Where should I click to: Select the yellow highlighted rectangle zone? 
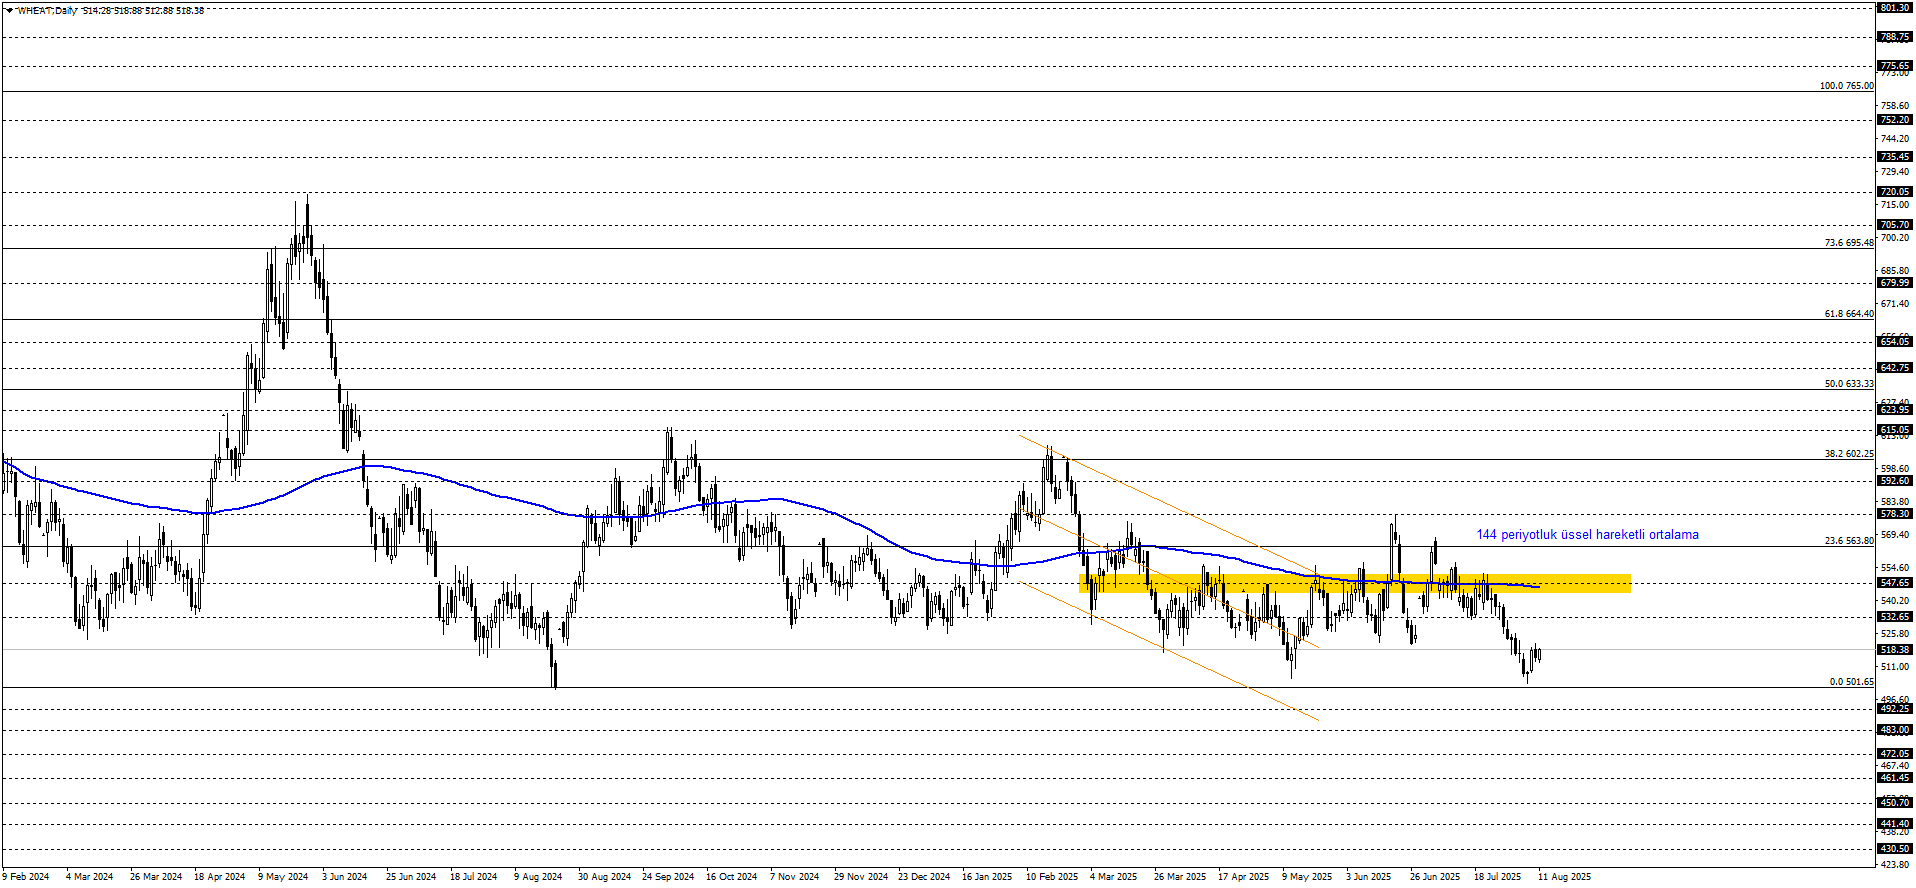pyautogui.click(x=1355, y=583)
